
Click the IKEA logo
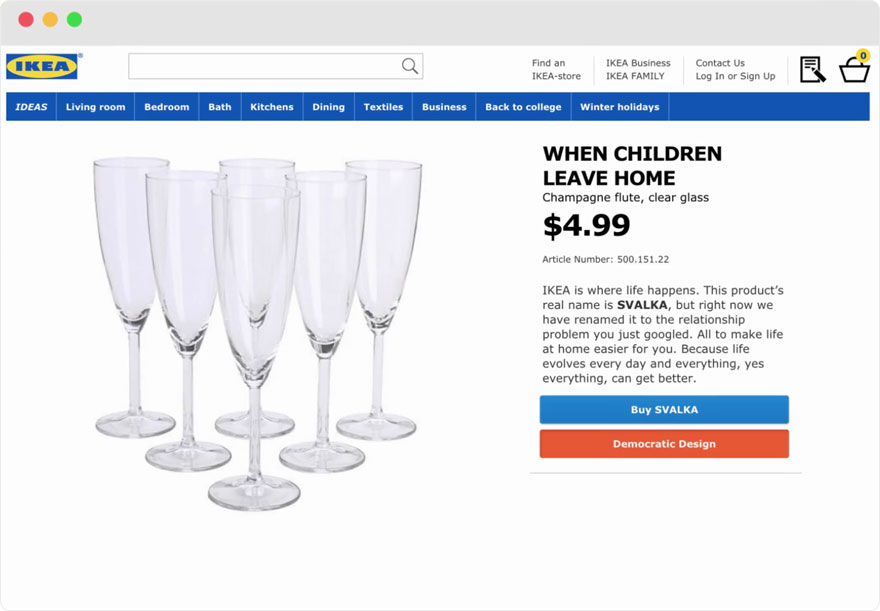[x=42, y=67]
